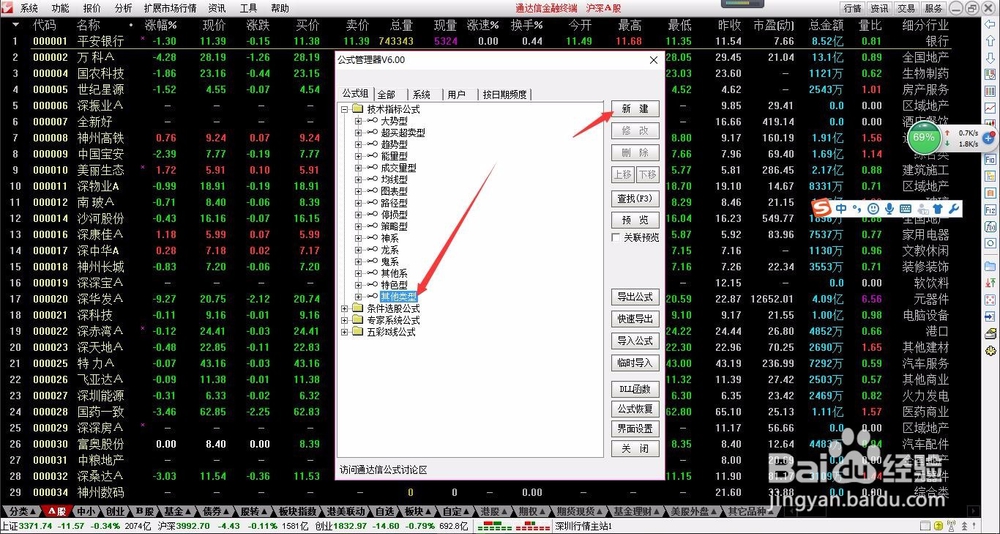This screenshot has height=534, width=1000.
Task: Click the red-green sort arrows sidebar icon
Action: click(990, 282)
